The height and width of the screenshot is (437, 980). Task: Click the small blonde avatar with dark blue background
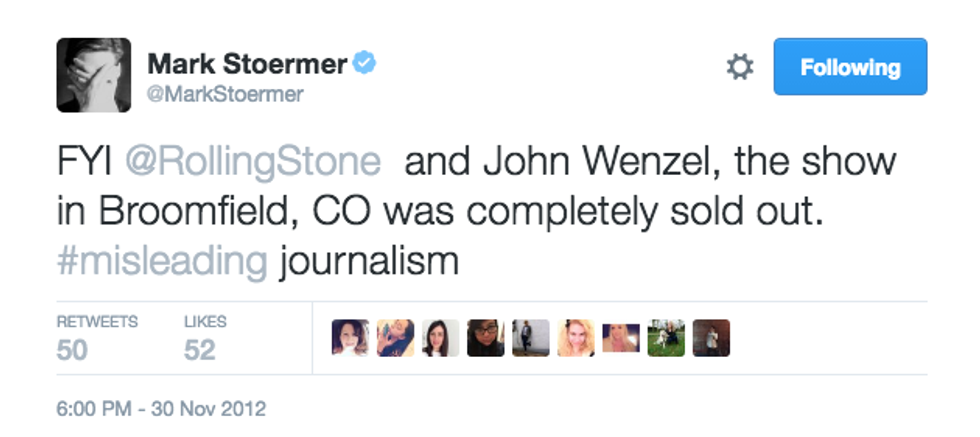coord(621,338)
